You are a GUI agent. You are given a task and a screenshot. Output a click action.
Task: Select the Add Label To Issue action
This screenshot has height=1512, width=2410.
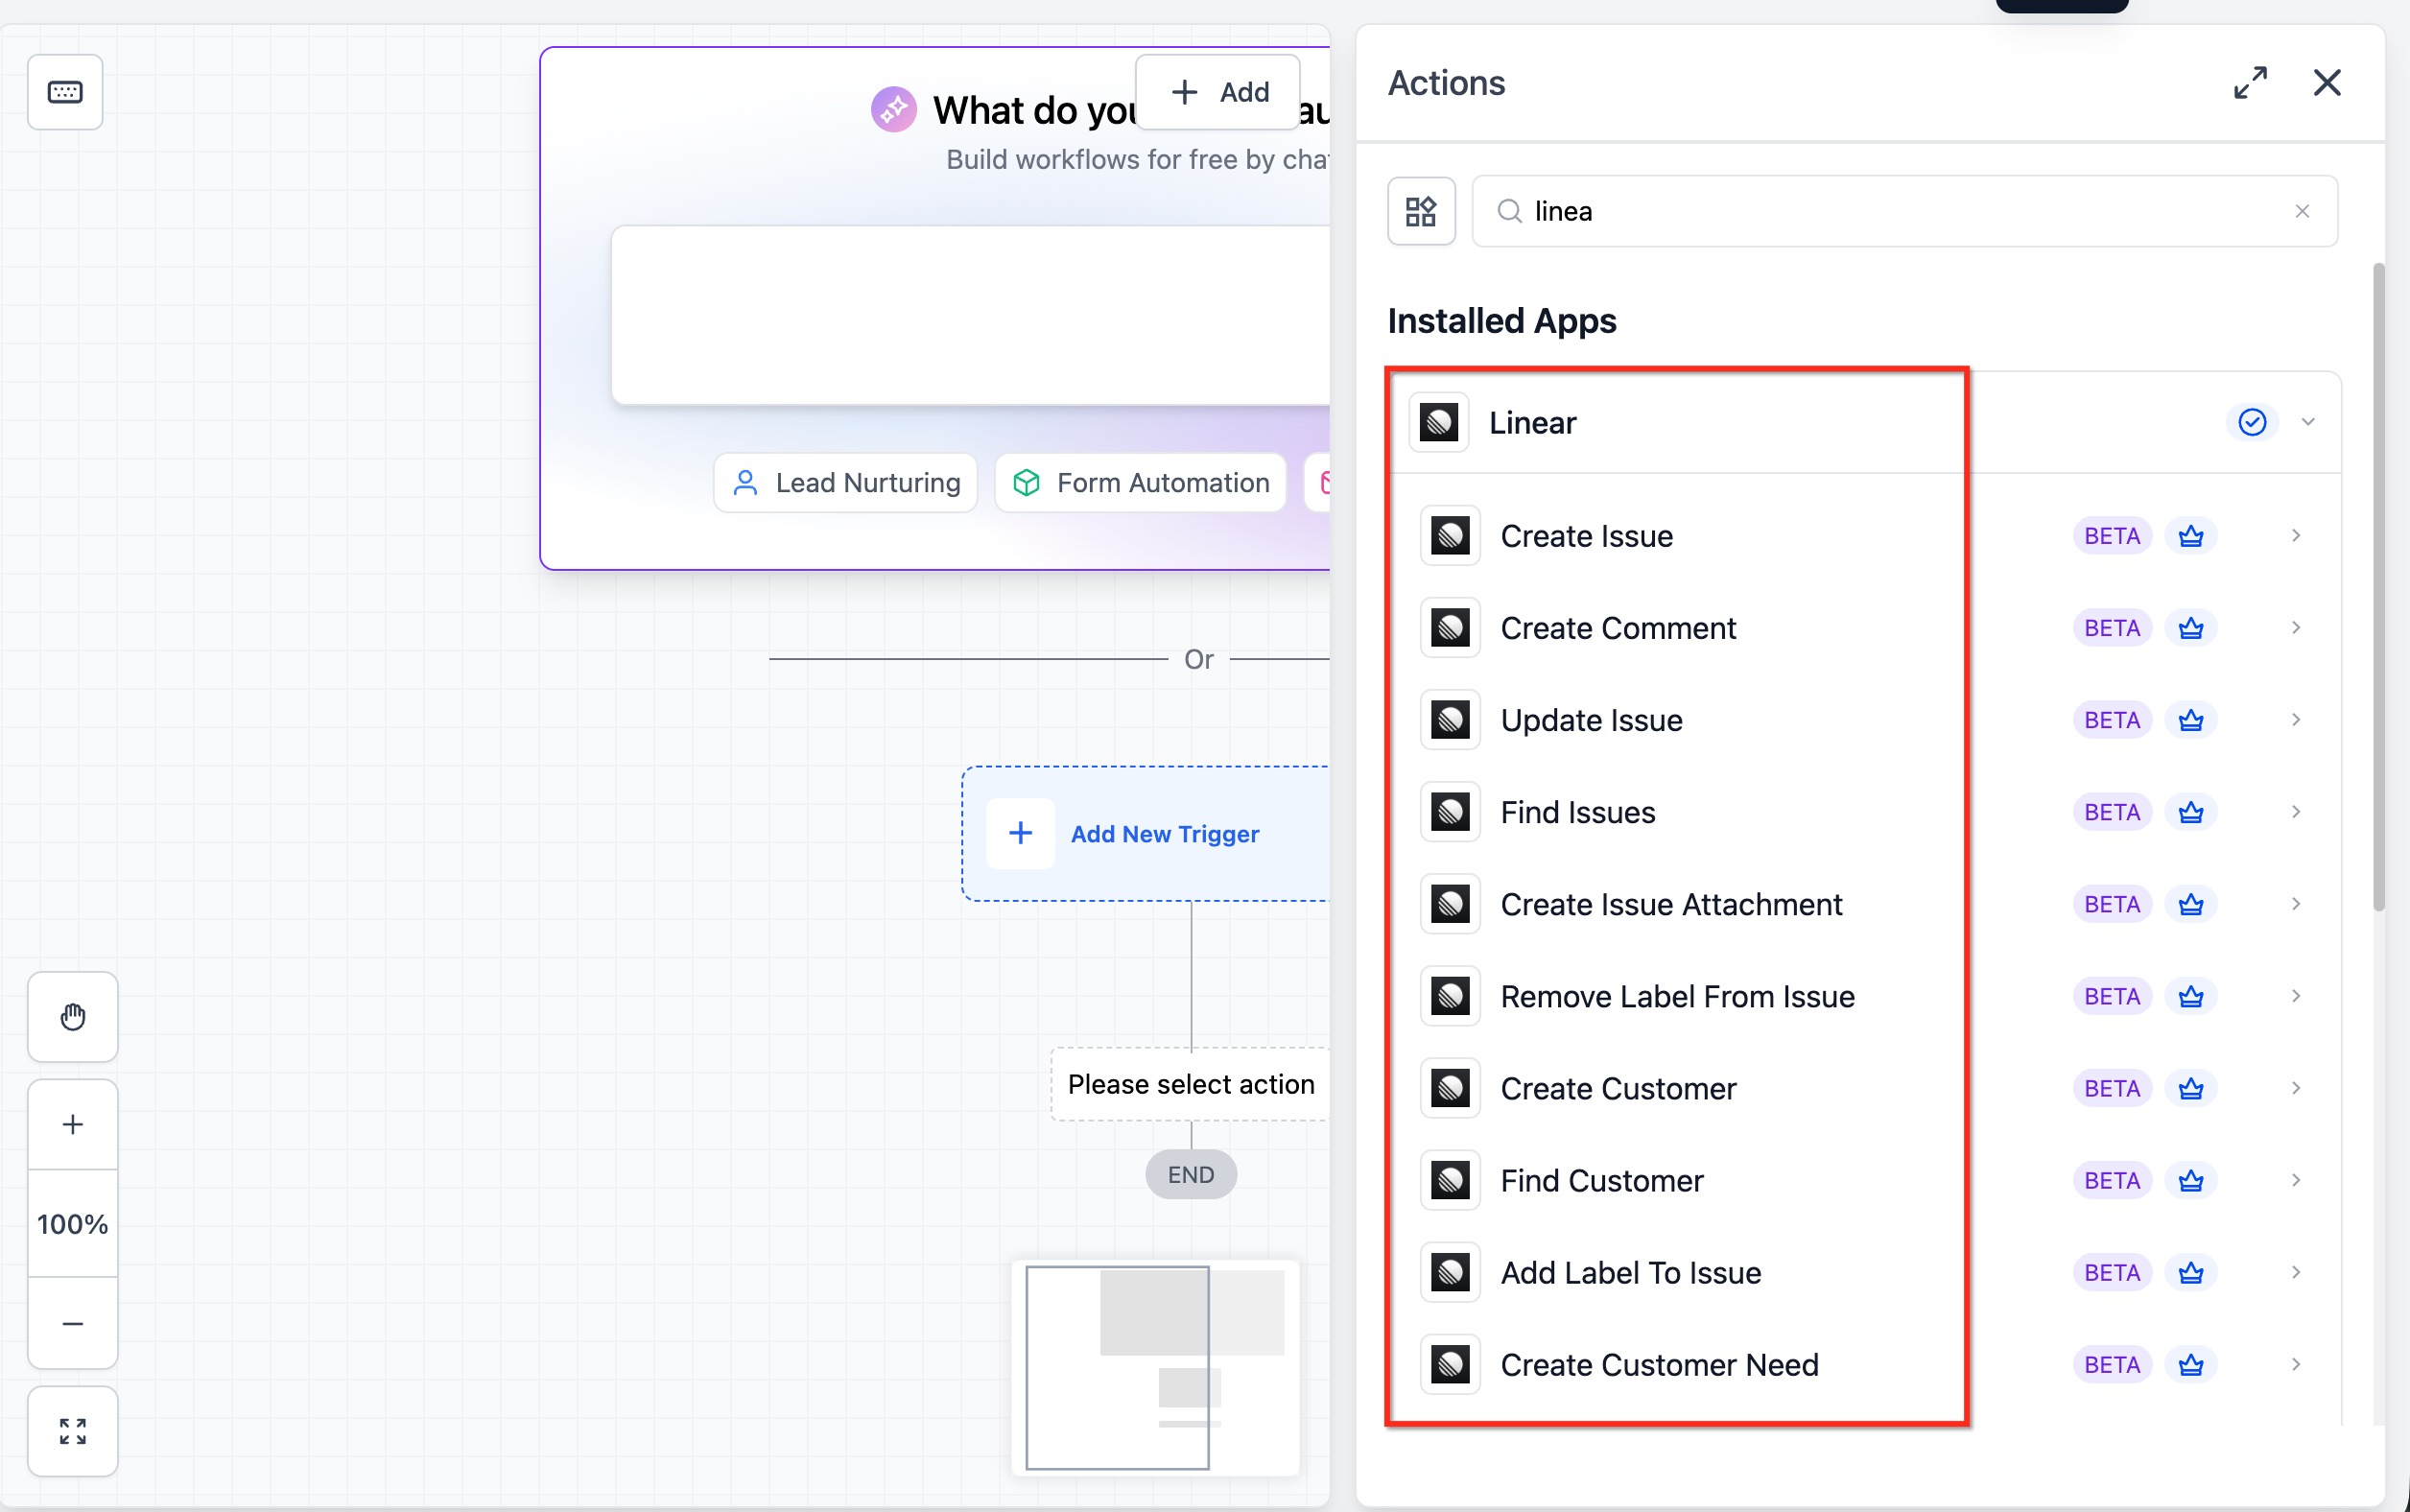1865,1272
